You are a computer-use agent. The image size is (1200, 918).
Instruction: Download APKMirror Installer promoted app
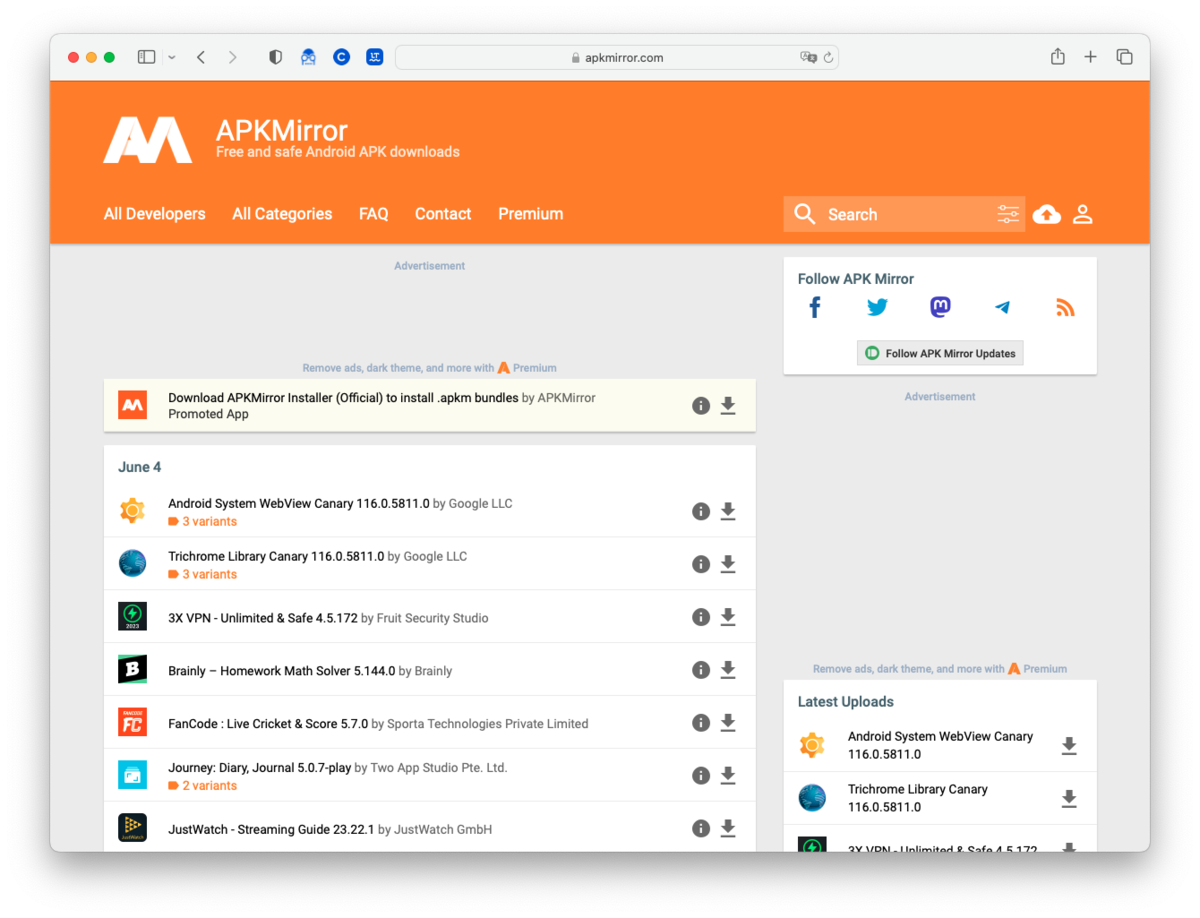728,405
